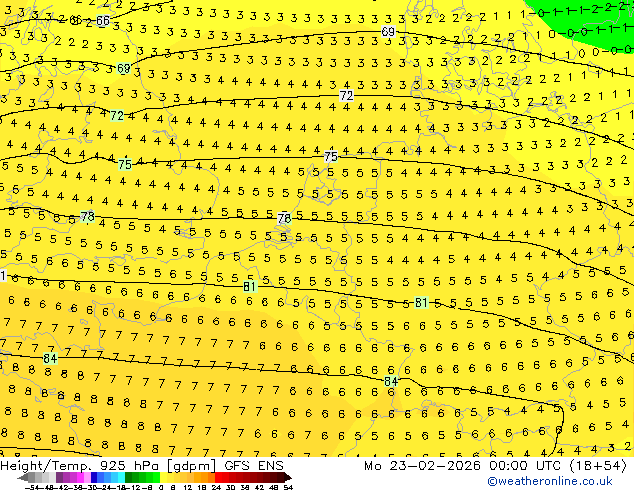Click the legend scale number 54
Viewport: 634px width, 490px height.
click(x=288, y=487)
